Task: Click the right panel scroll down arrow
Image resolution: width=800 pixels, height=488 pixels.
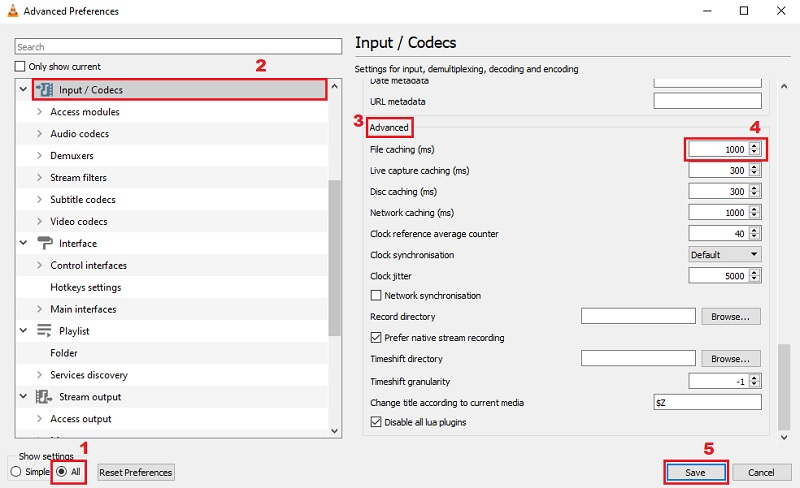Action: point(784,437)
